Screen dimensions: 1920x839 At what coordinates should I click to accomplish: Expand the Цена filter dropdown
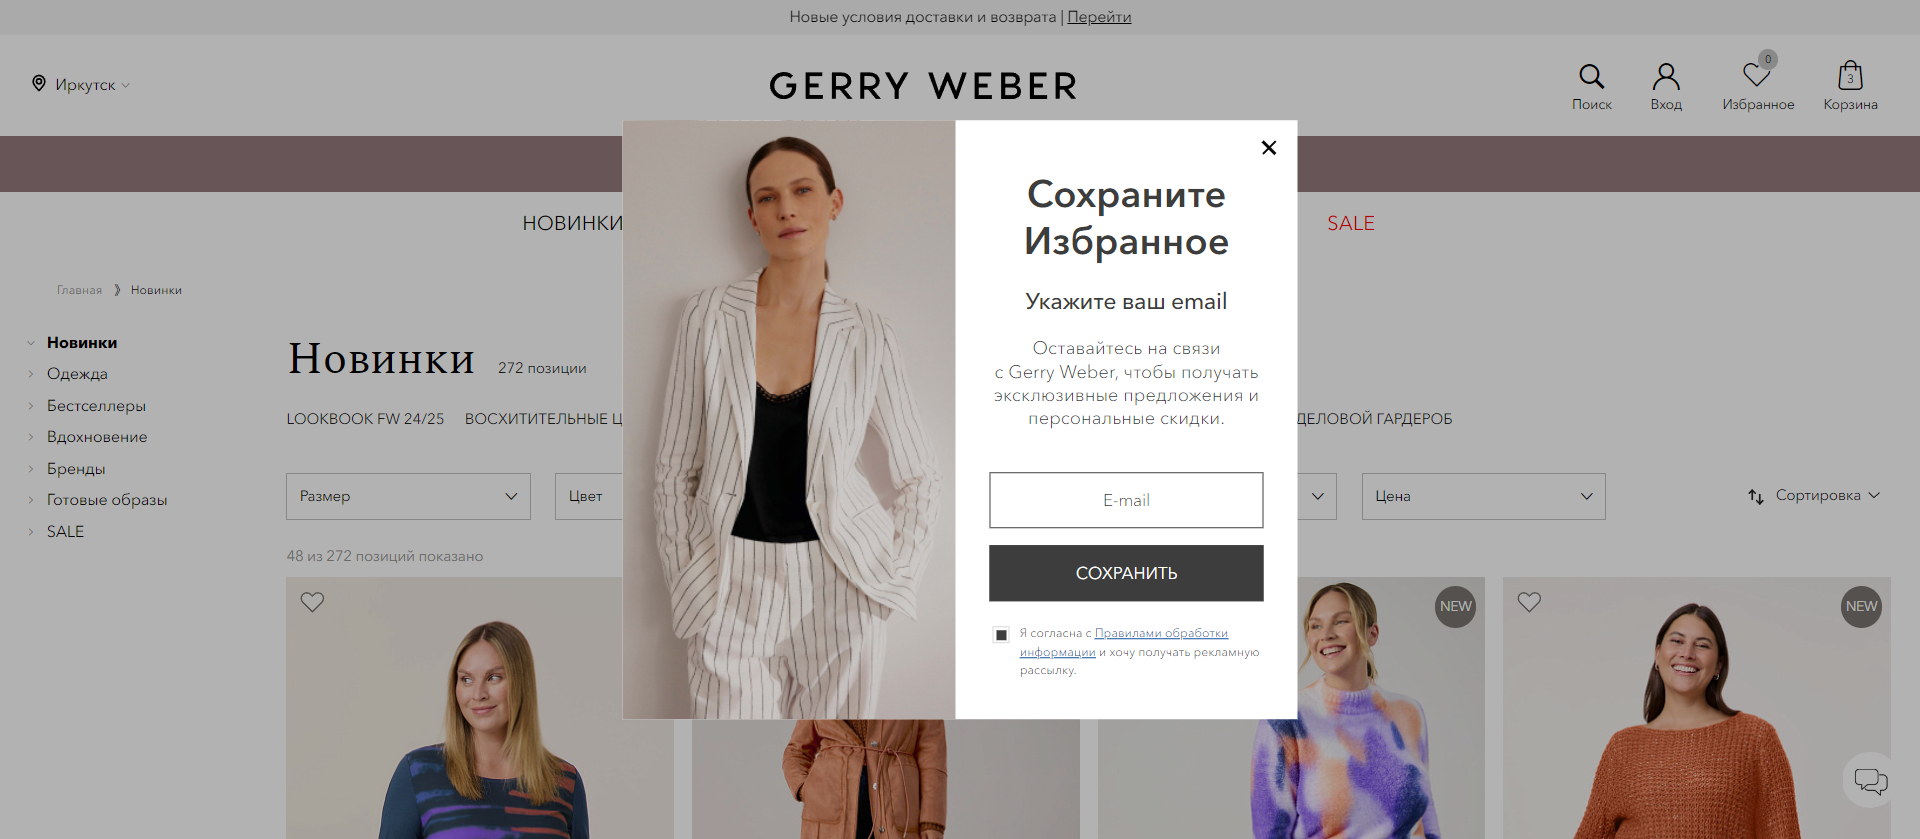(x=1483, y=496)
